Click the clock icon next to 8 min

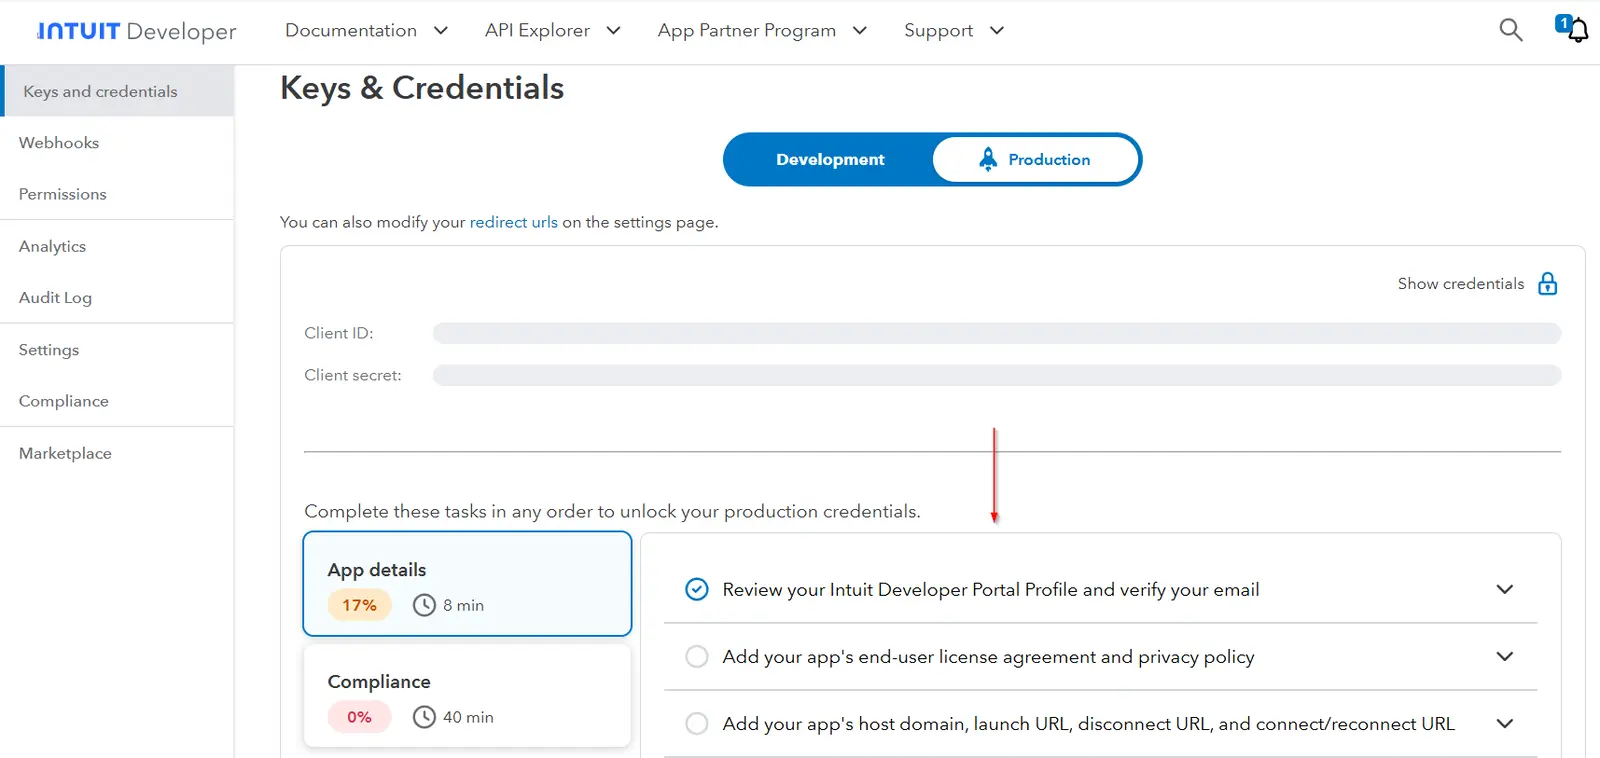424,605
